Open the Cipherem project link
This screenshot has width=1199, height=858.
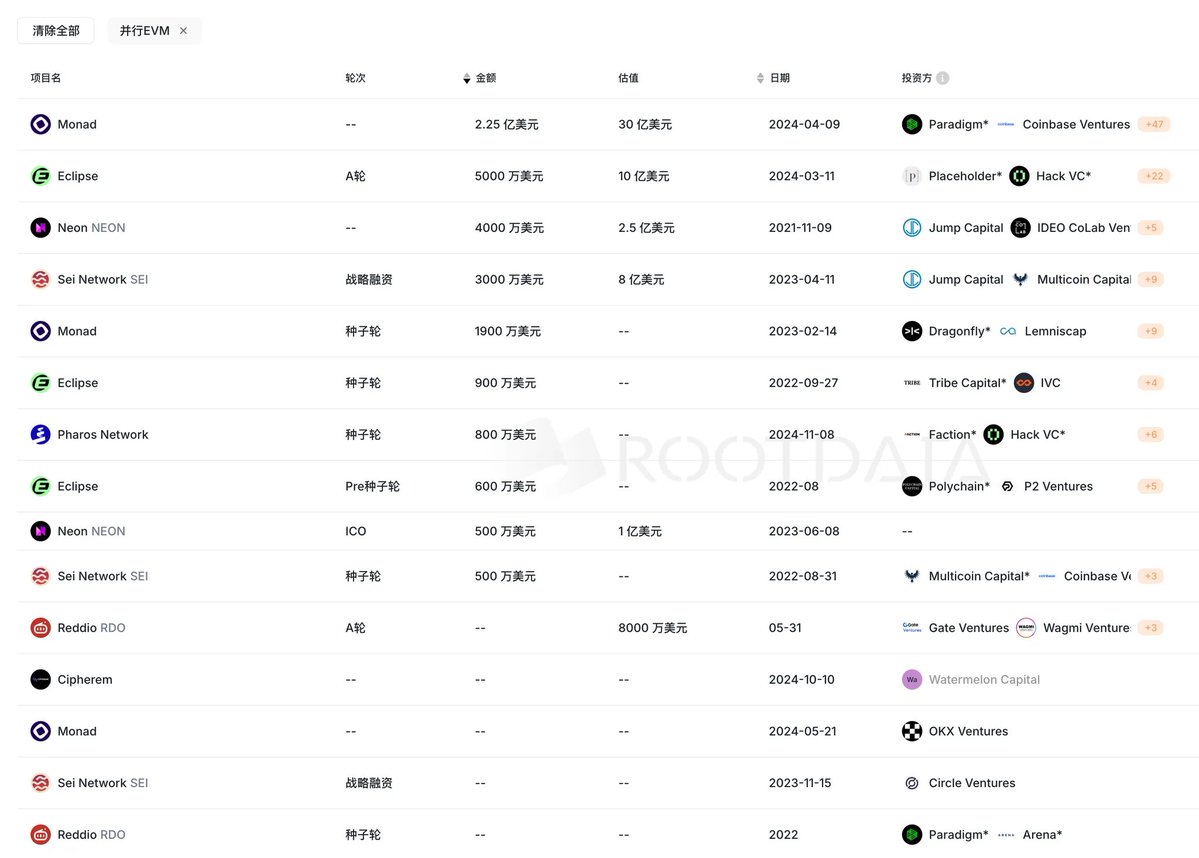point(85,679)
